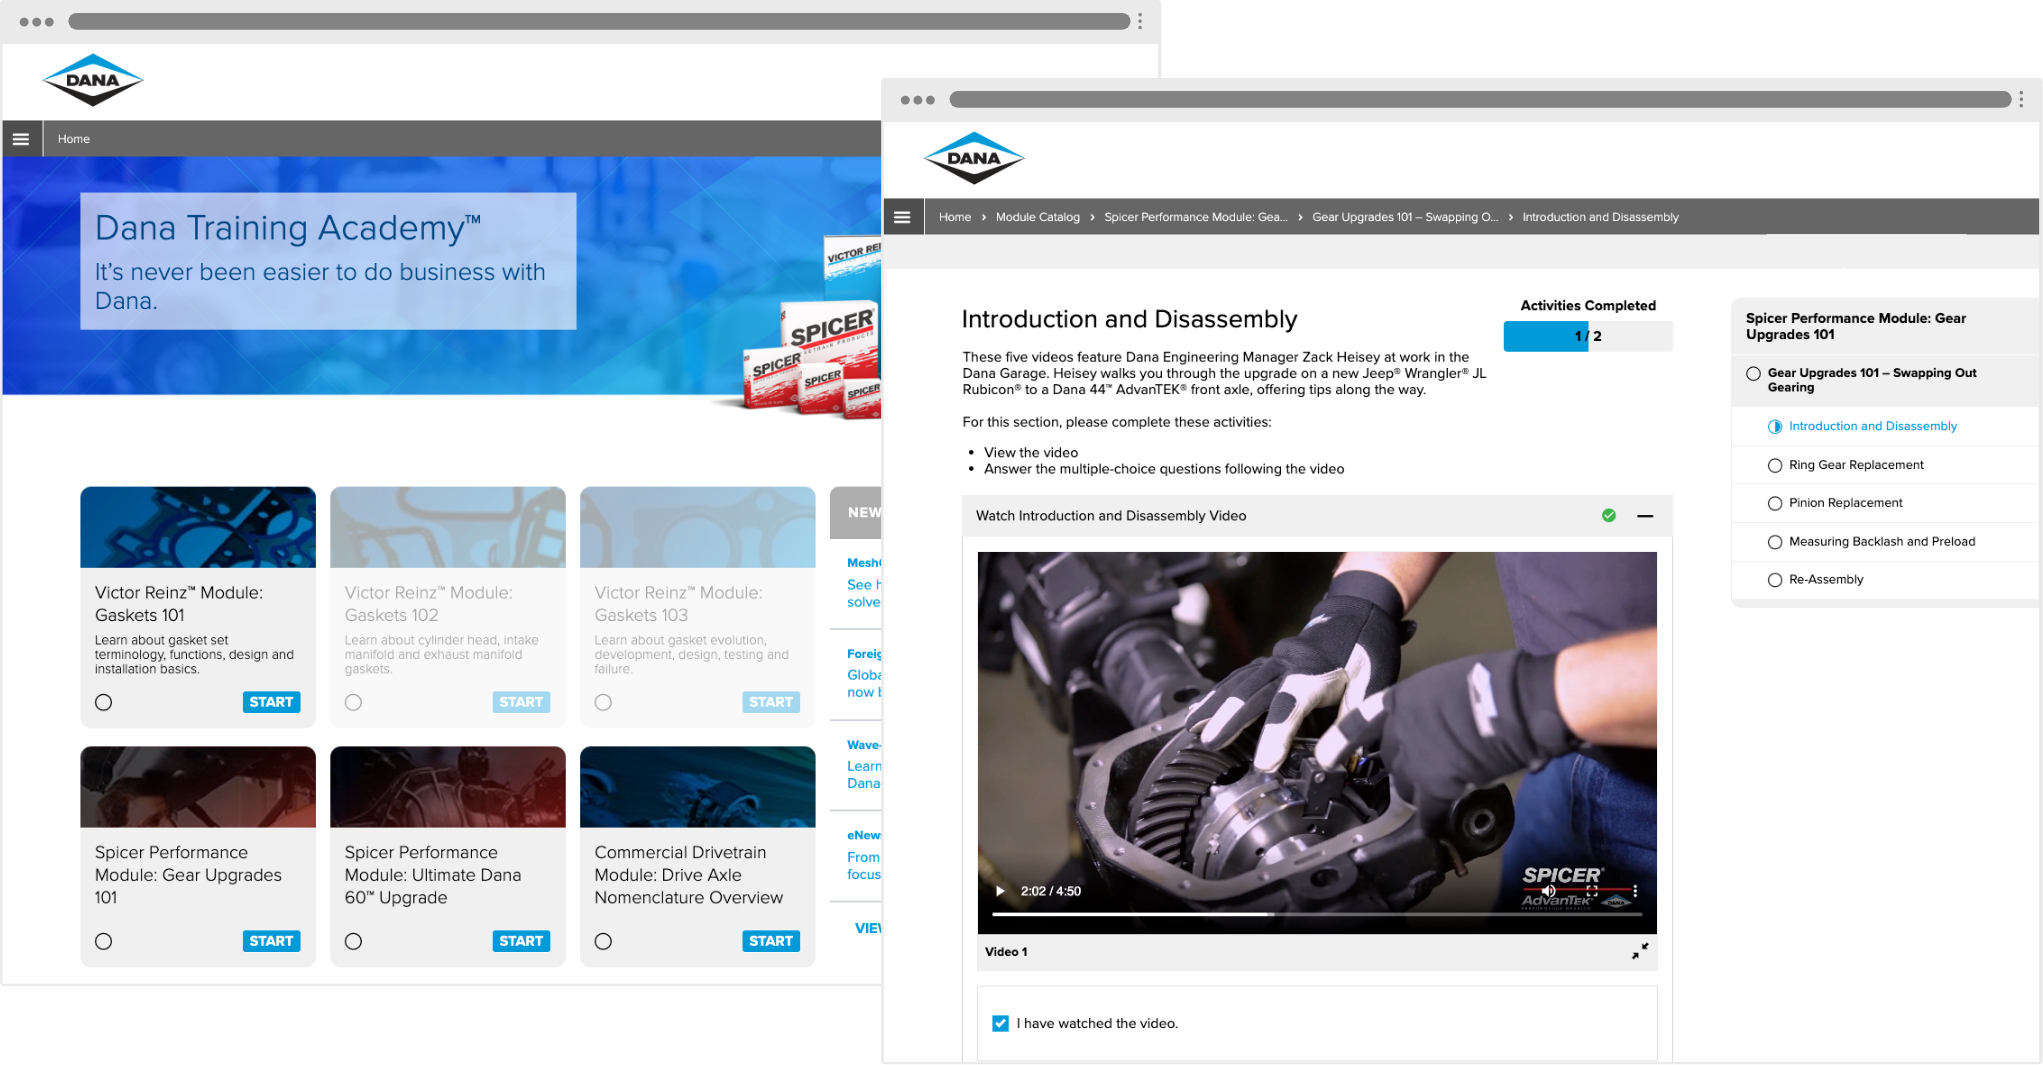
Task: Open Re-Assembly lesson
Action: point(1826,580)
